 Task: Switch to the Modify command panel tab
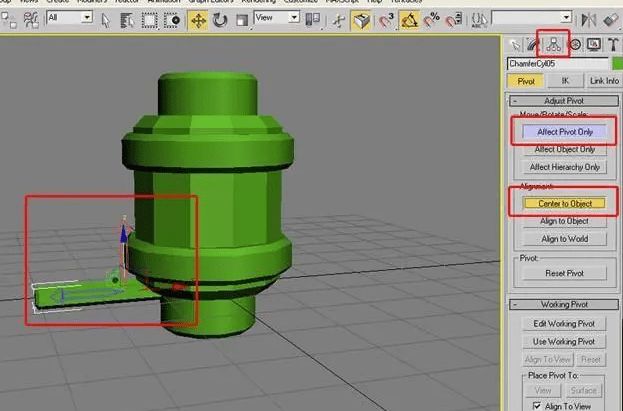click(533, 45)
